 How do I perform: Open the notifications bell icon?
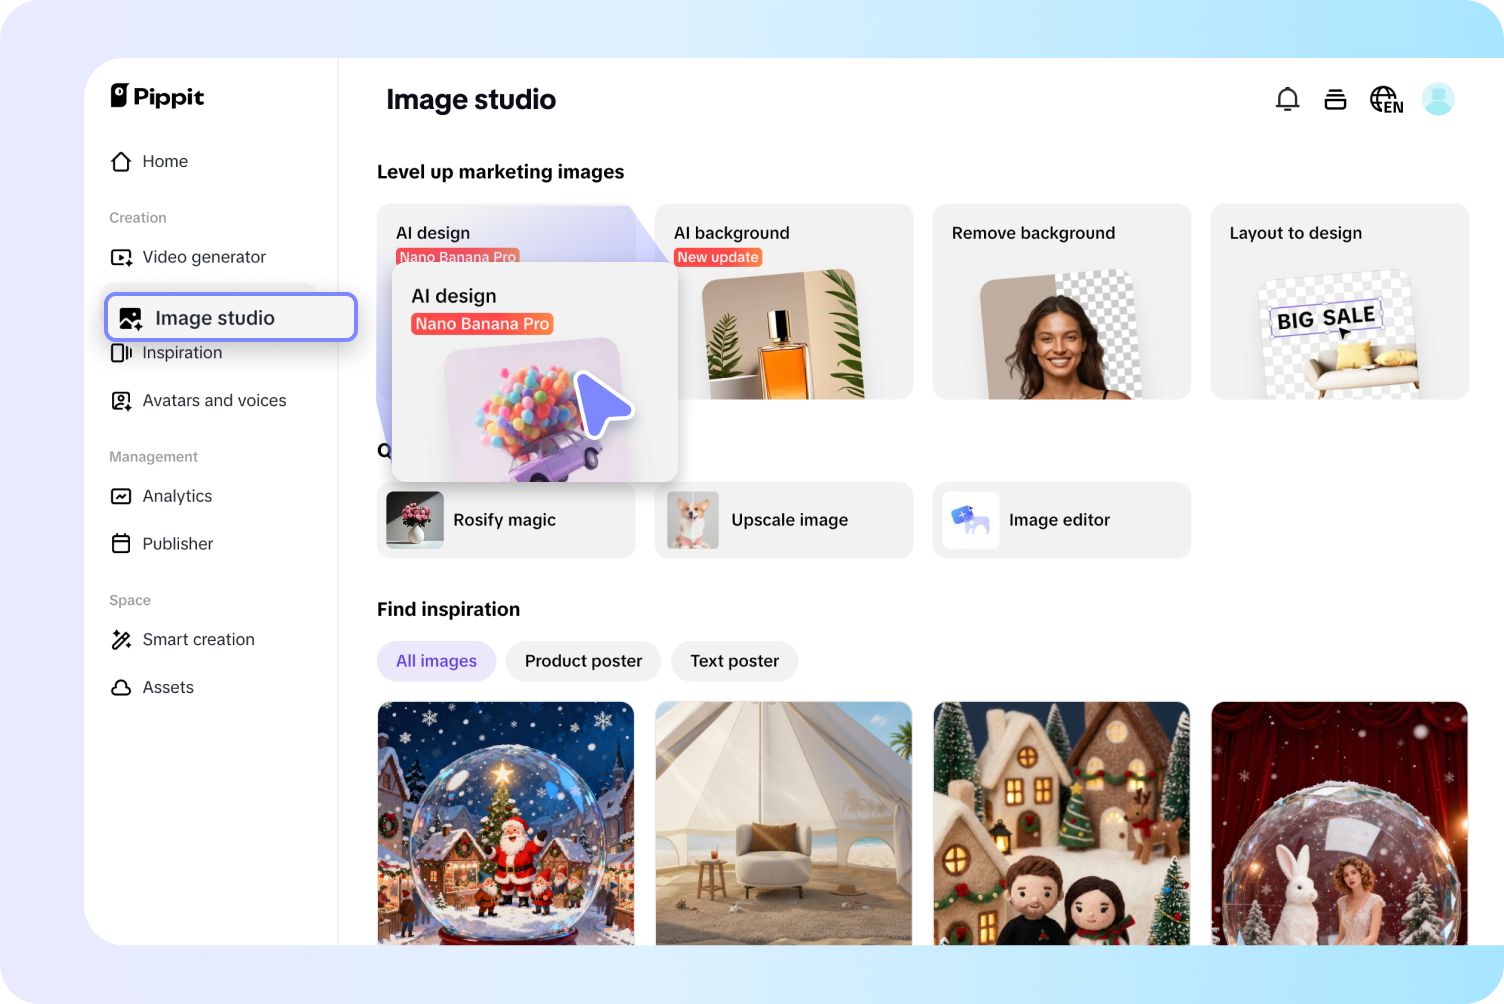tap(1287, 99)
